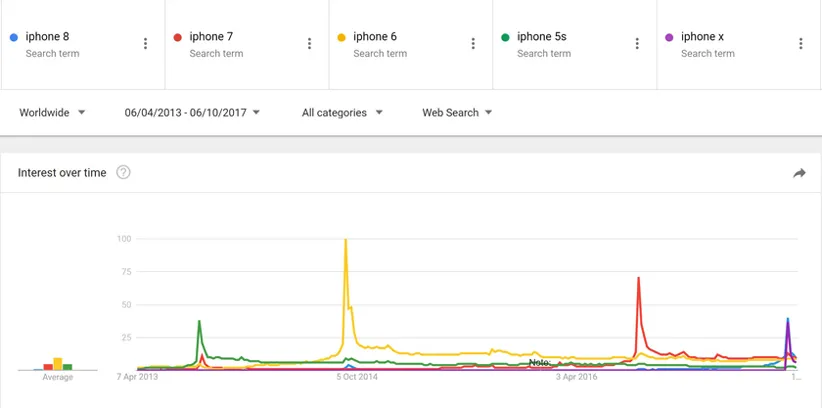Click the yellow iphone 6 color dot

pyautogui.click(x=341, y=37)
